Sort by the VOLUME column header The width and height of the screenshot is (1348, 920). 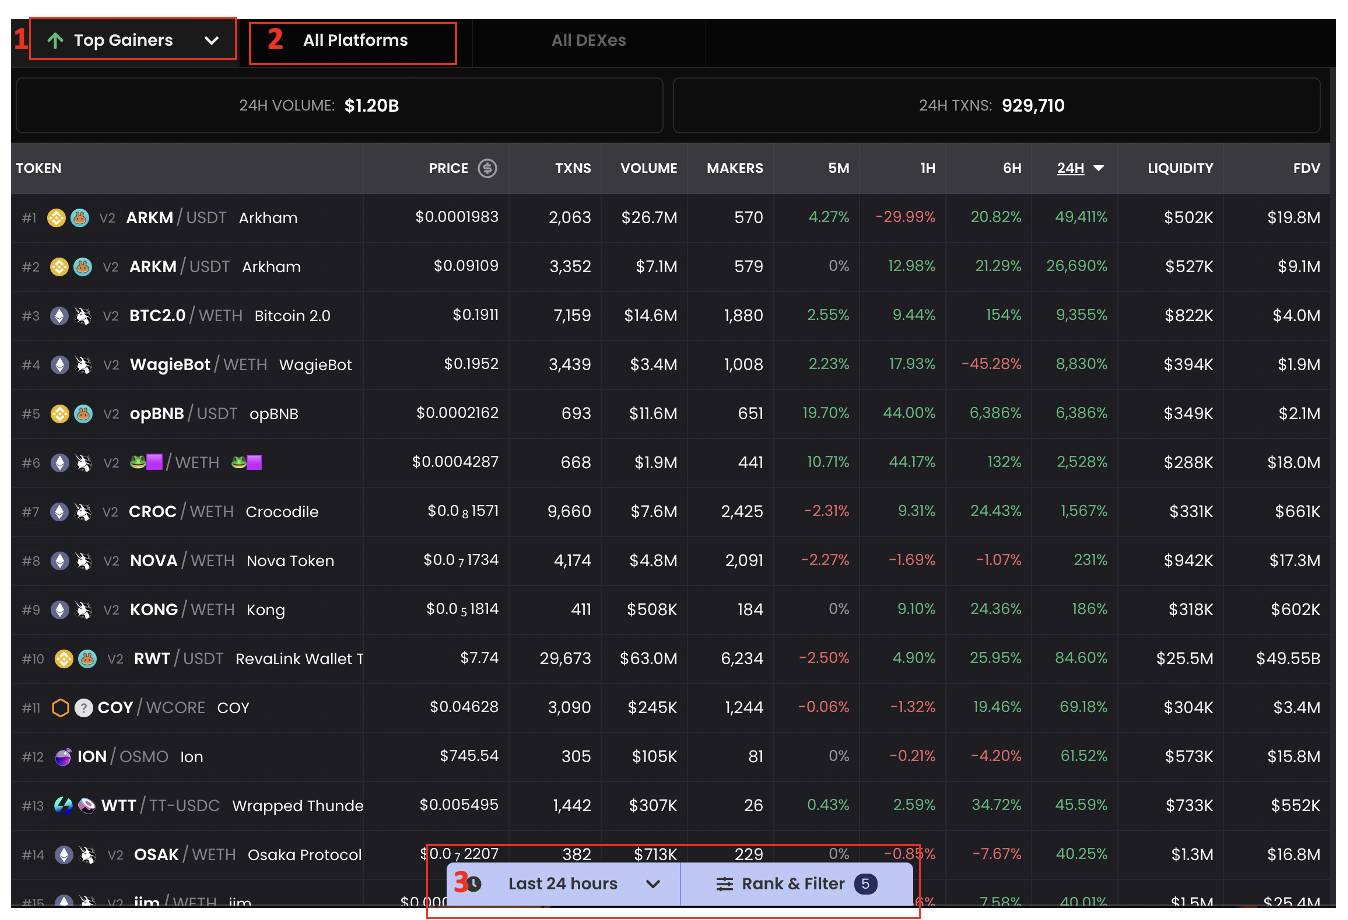click(648, 168)
